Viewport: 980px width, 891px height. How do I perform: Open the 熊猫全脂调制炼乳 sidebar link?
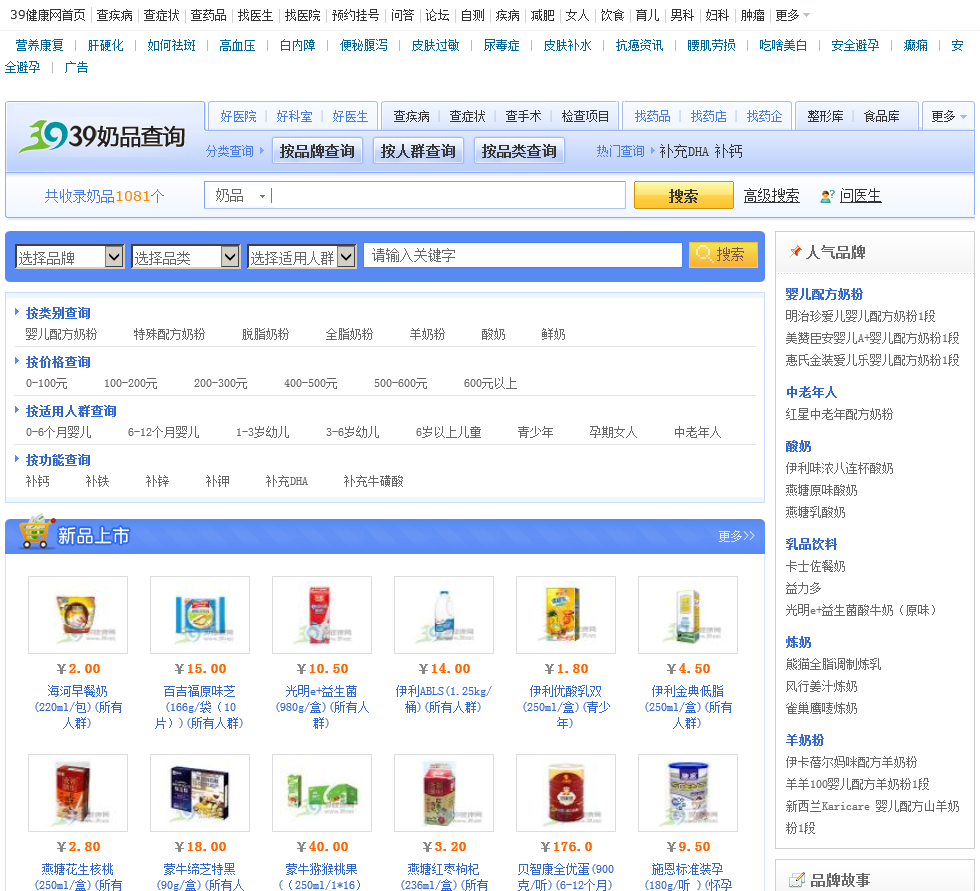click(x=833, y=664)
